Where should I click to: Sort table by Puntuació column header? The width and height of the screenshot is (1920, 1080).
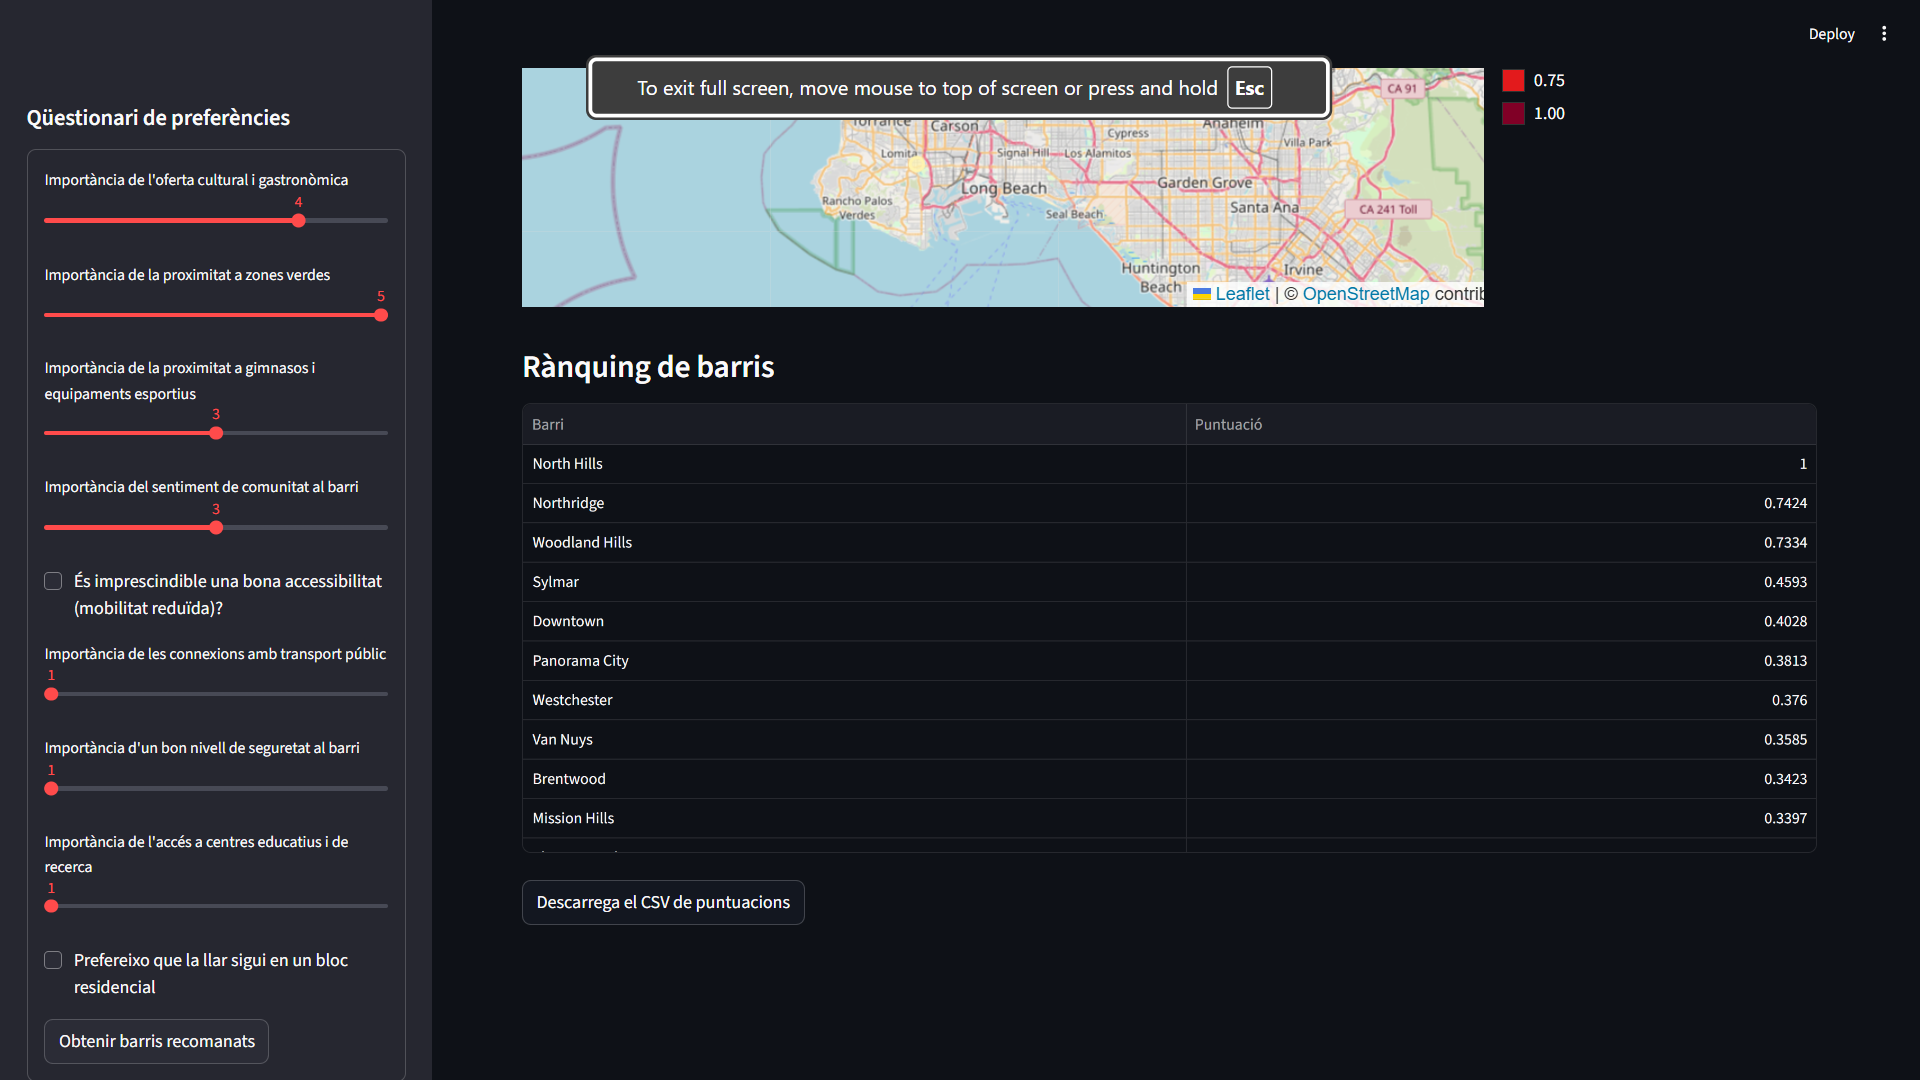(1228, 424)
